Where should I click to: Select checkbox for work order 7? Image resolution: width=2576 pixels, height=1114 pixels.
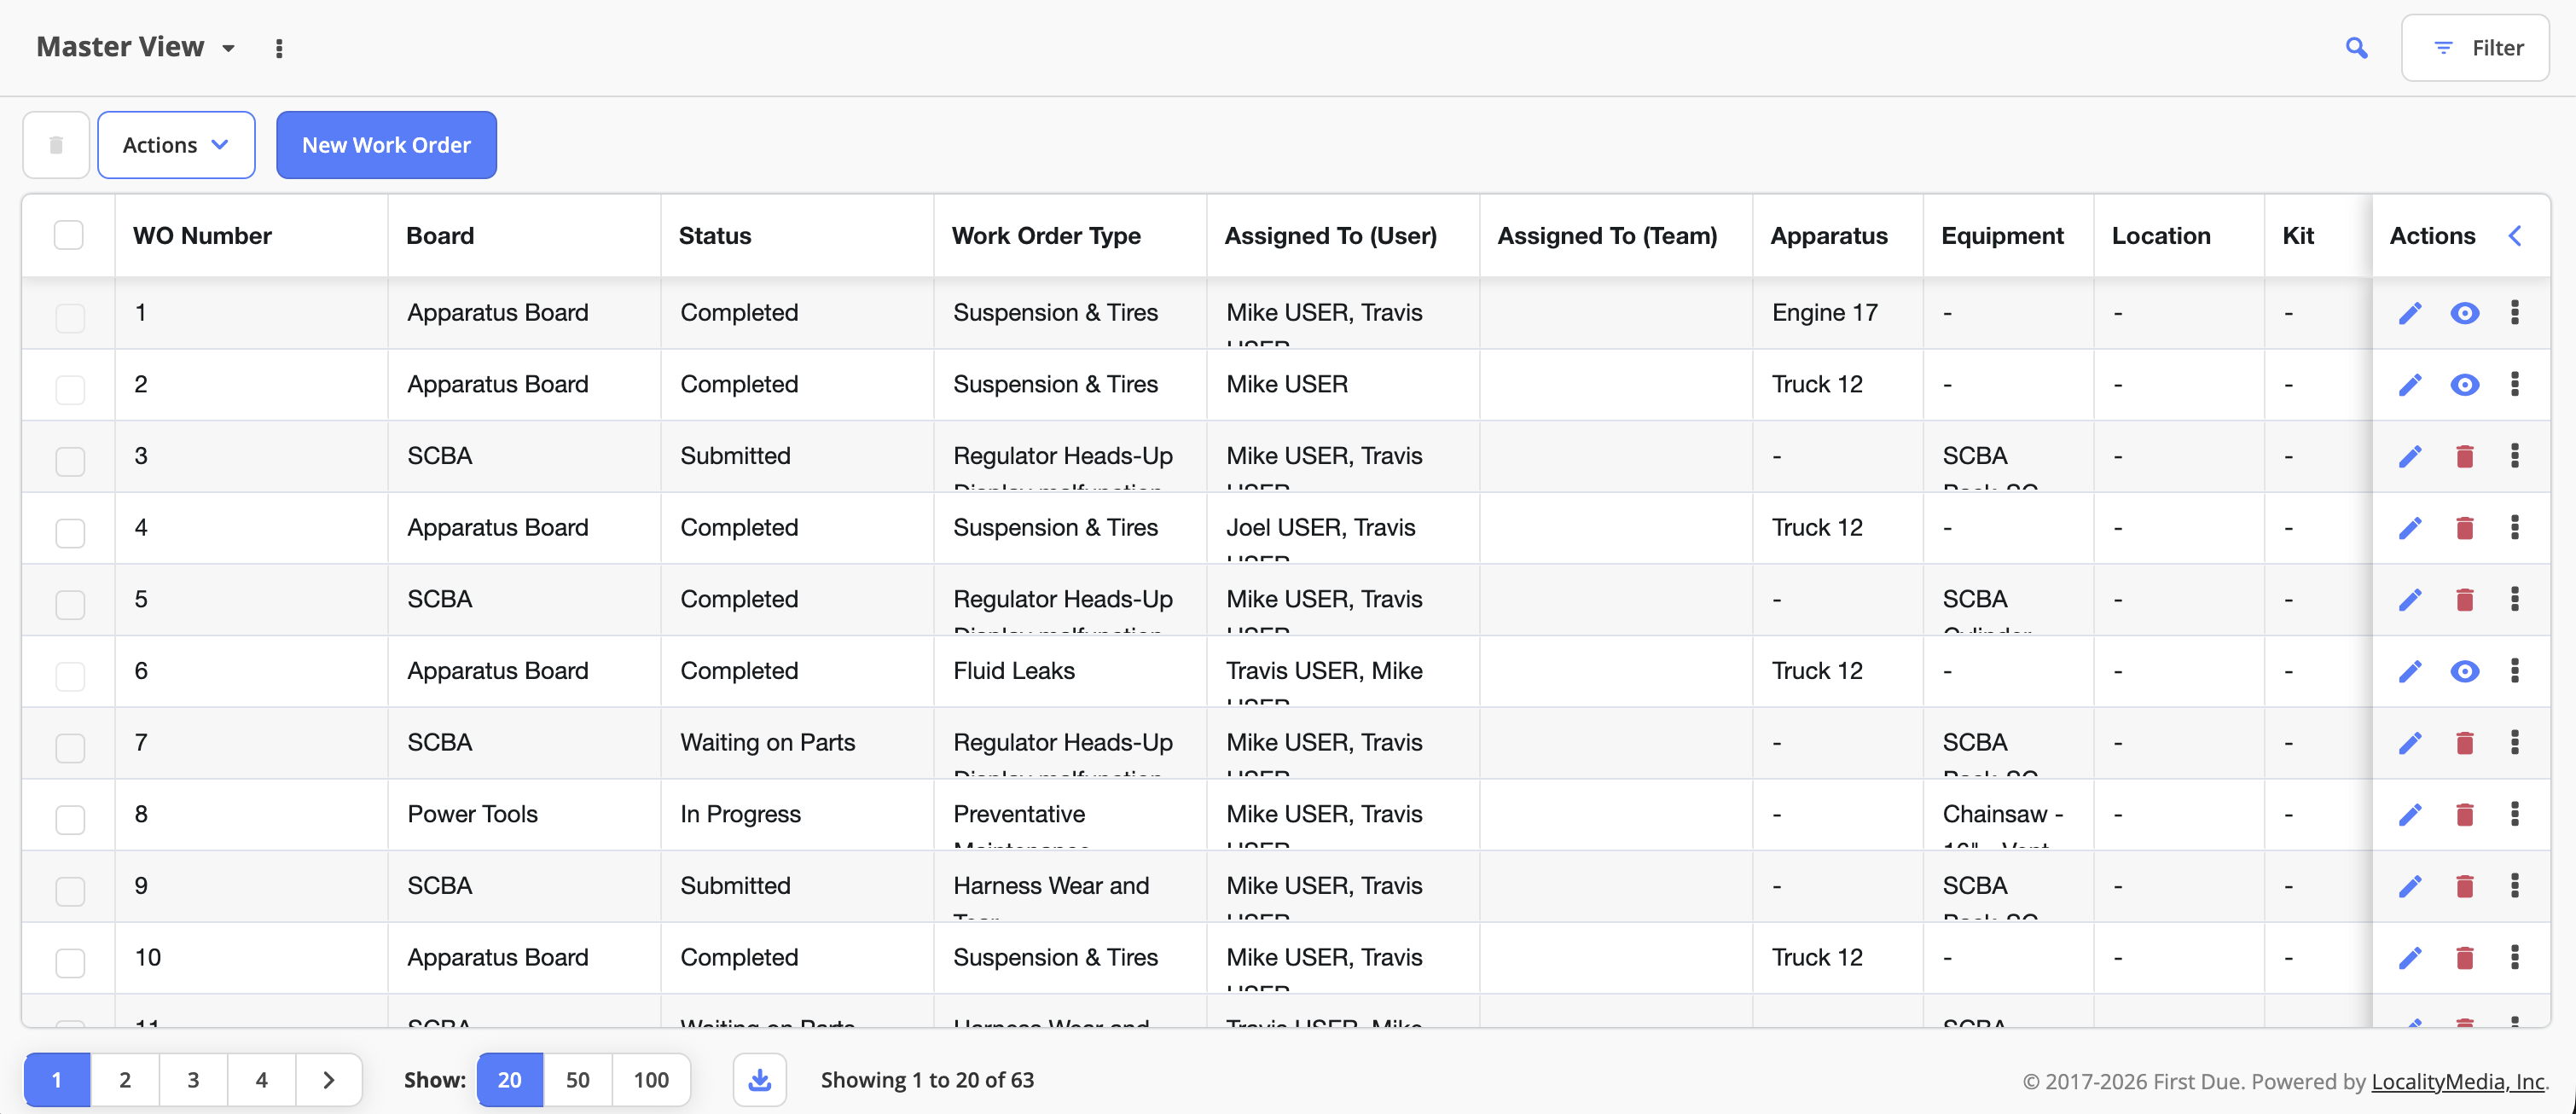[70, 748]
